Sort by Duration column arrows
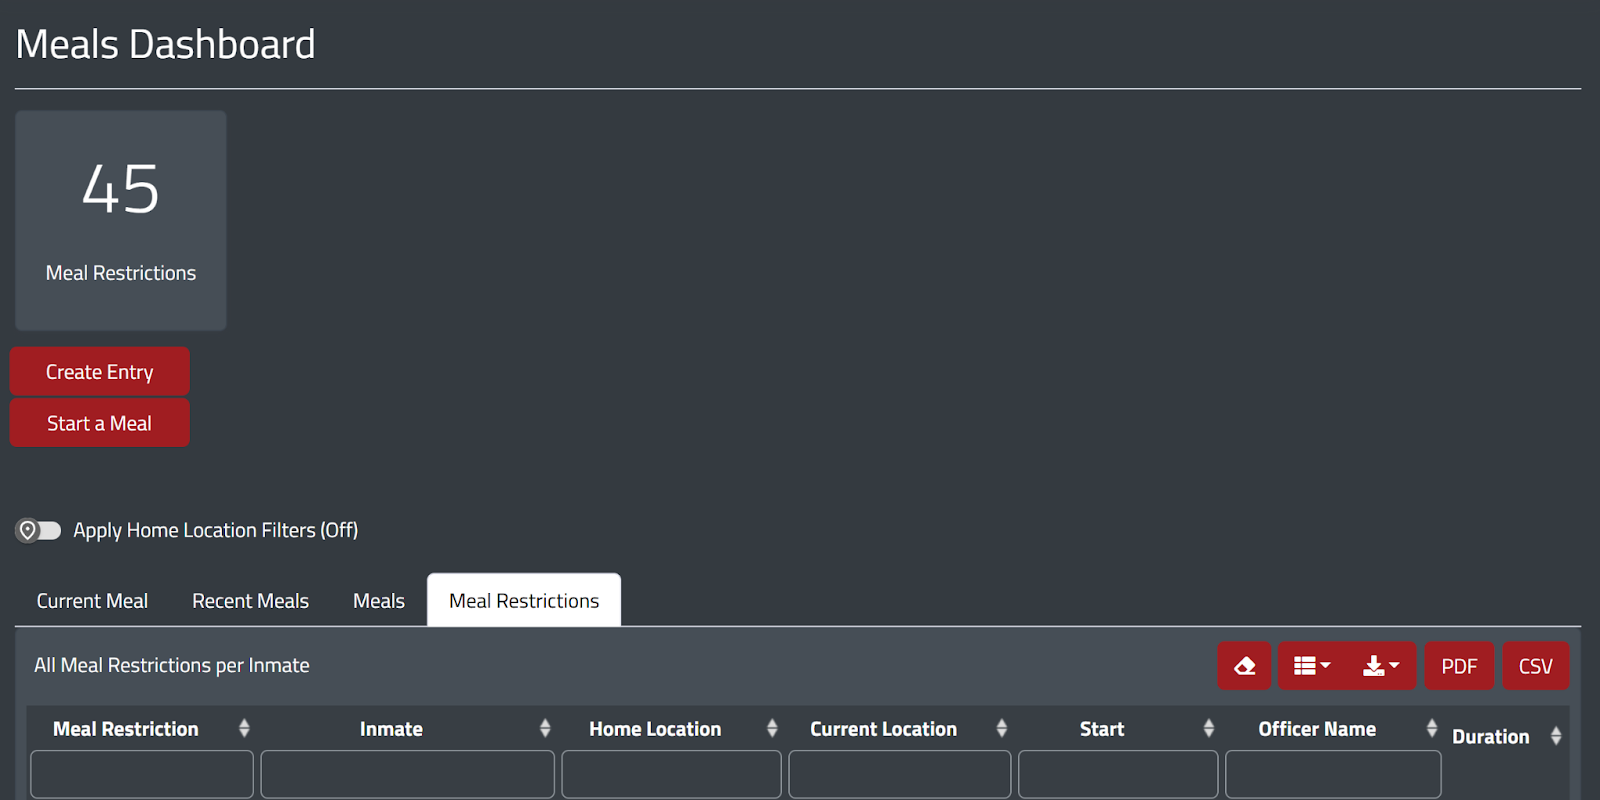Screen dimensions: 1600x800 [x=1556, y=736]
